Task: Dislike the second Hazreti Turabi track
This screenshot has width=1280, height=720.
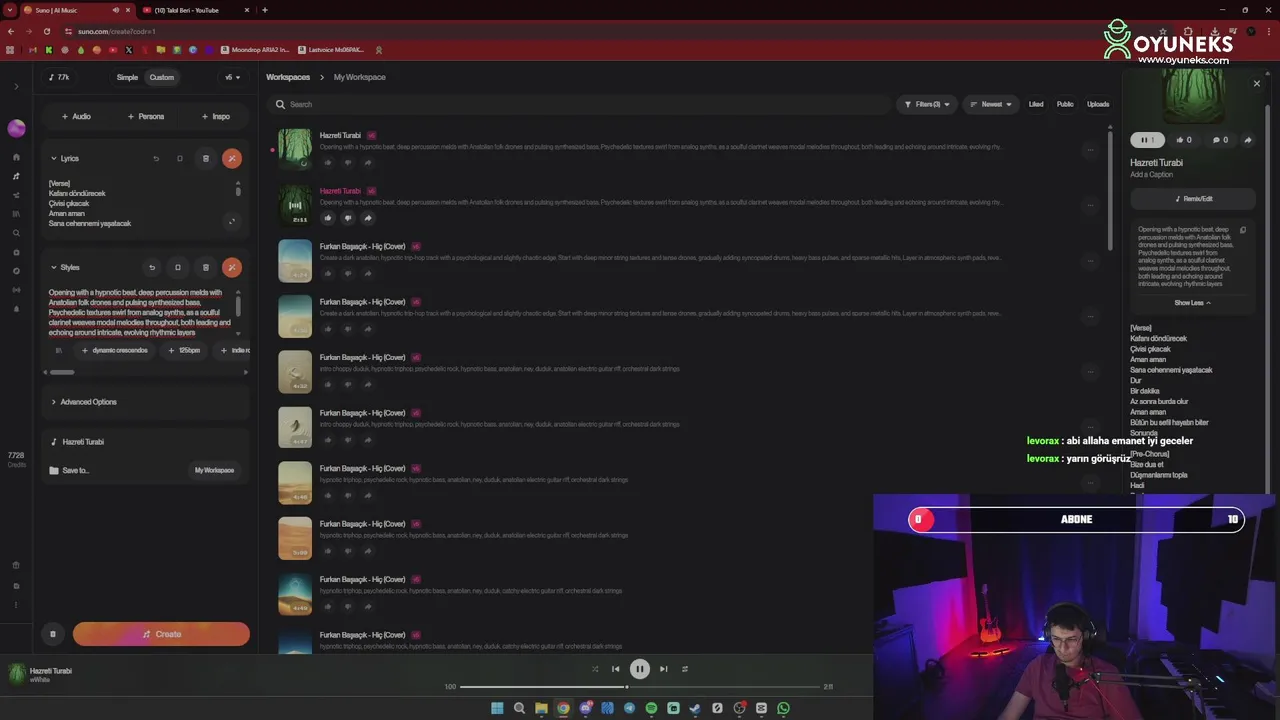Action: click(347, 218)
